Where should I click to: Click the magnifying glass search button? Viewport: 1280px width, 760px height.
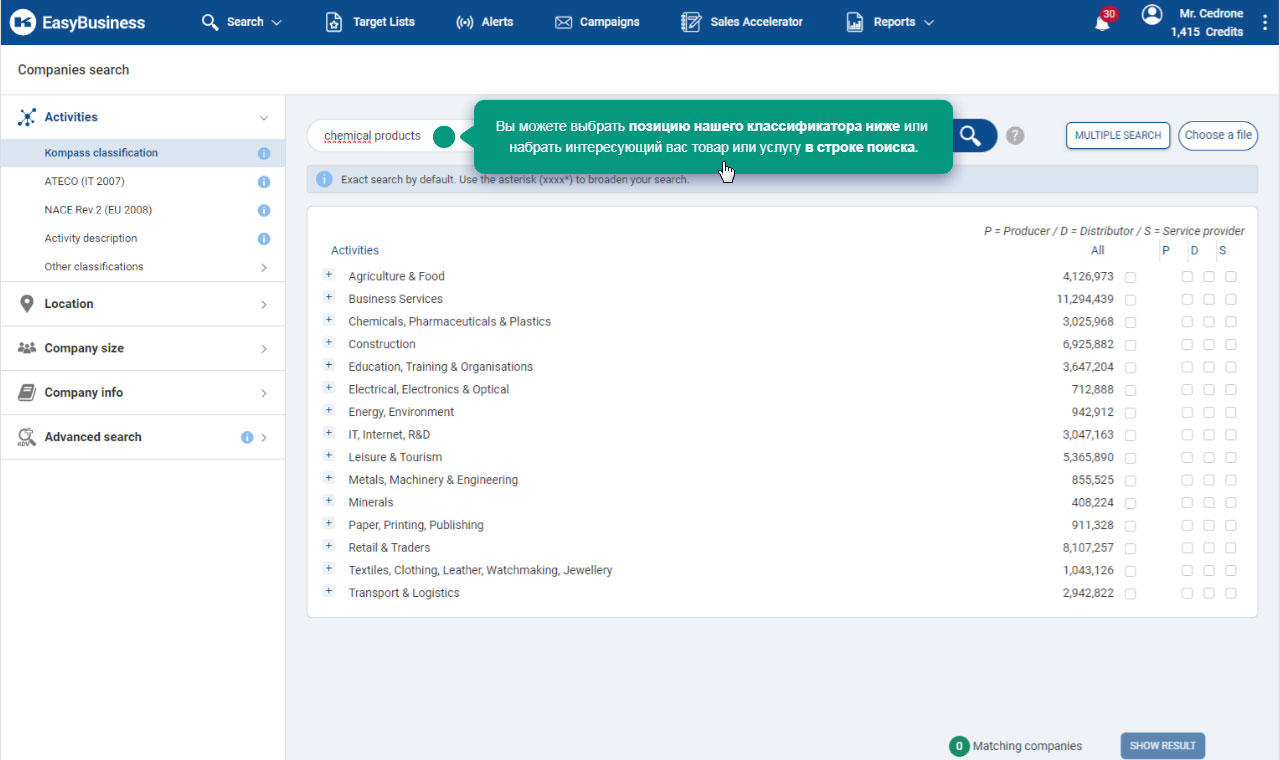[970, 136]
